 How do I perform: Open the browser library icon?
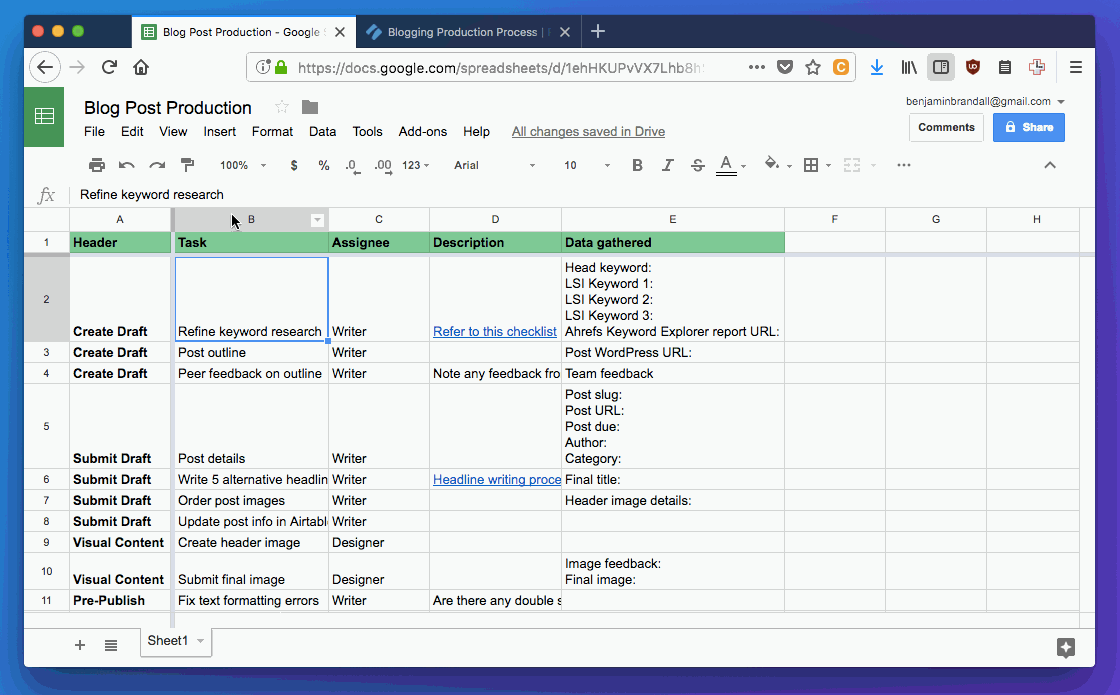(x=909, y=67)
